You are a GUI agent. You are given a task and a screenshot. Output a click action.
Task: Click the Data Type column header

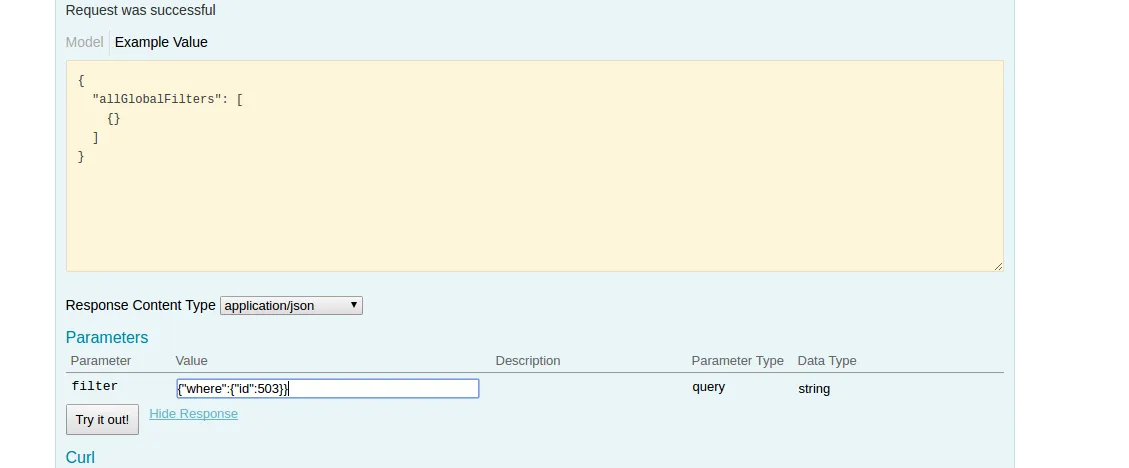pyautogui.click(x=827, y=360)
